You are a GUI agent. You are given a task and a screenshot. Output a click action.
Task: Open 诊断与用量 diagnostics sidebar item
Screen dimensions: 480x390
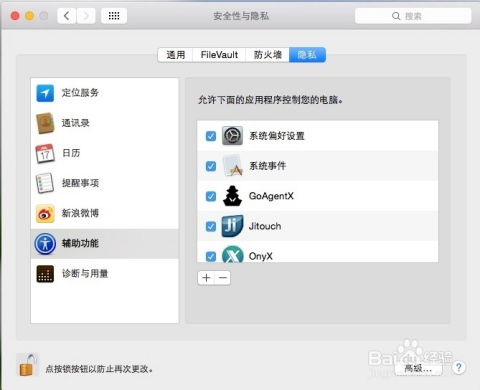pos(105,274)
